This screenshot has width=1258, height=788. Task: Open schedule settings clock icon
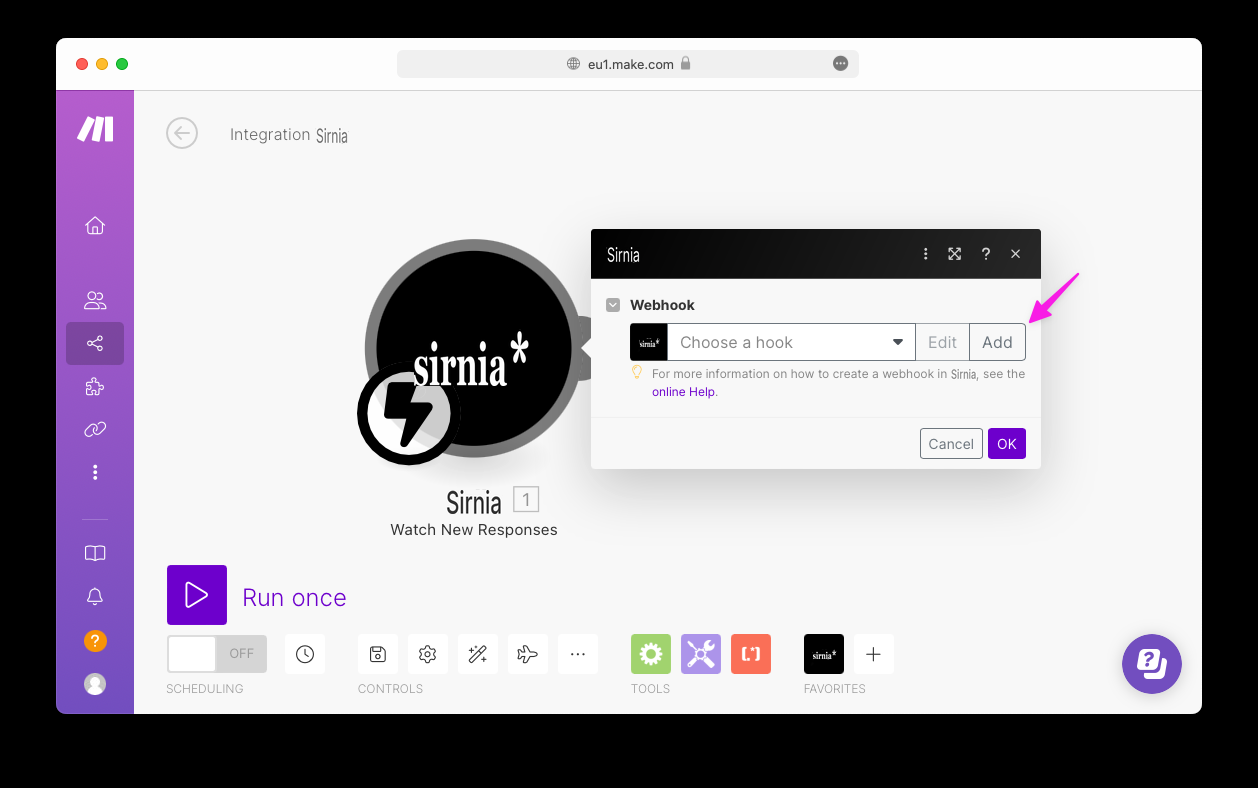pyautogui.click(x=305, y=654)
